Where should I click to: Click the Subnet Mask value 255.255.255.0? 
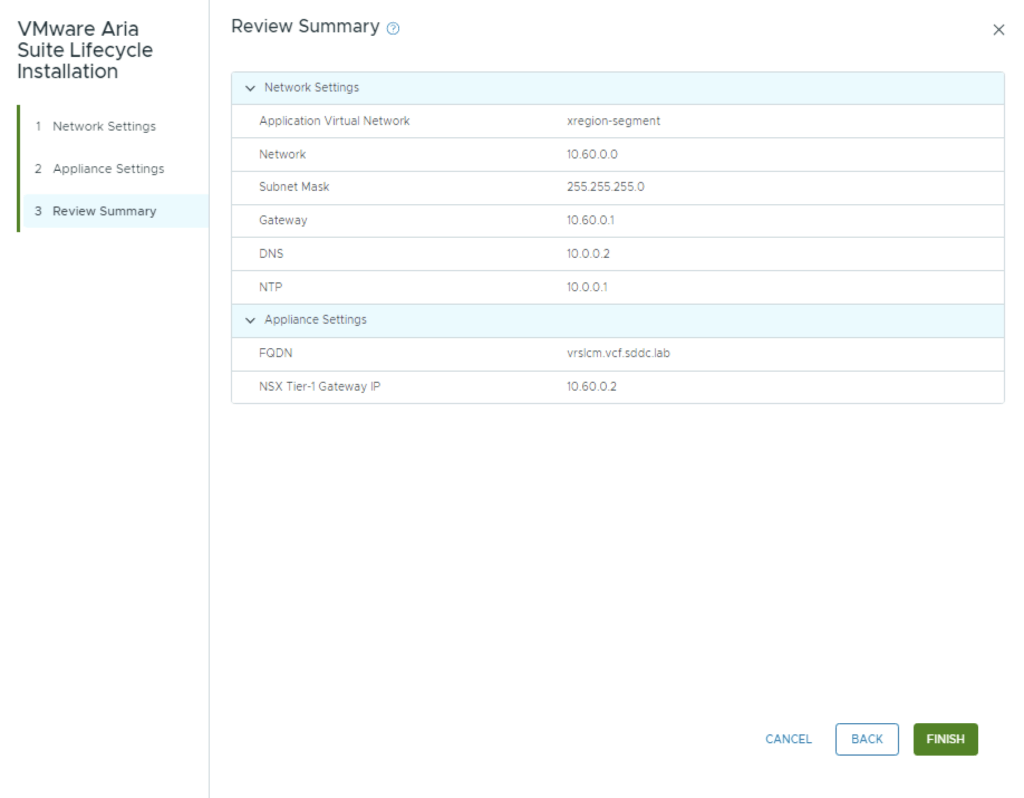coord(605,187)
